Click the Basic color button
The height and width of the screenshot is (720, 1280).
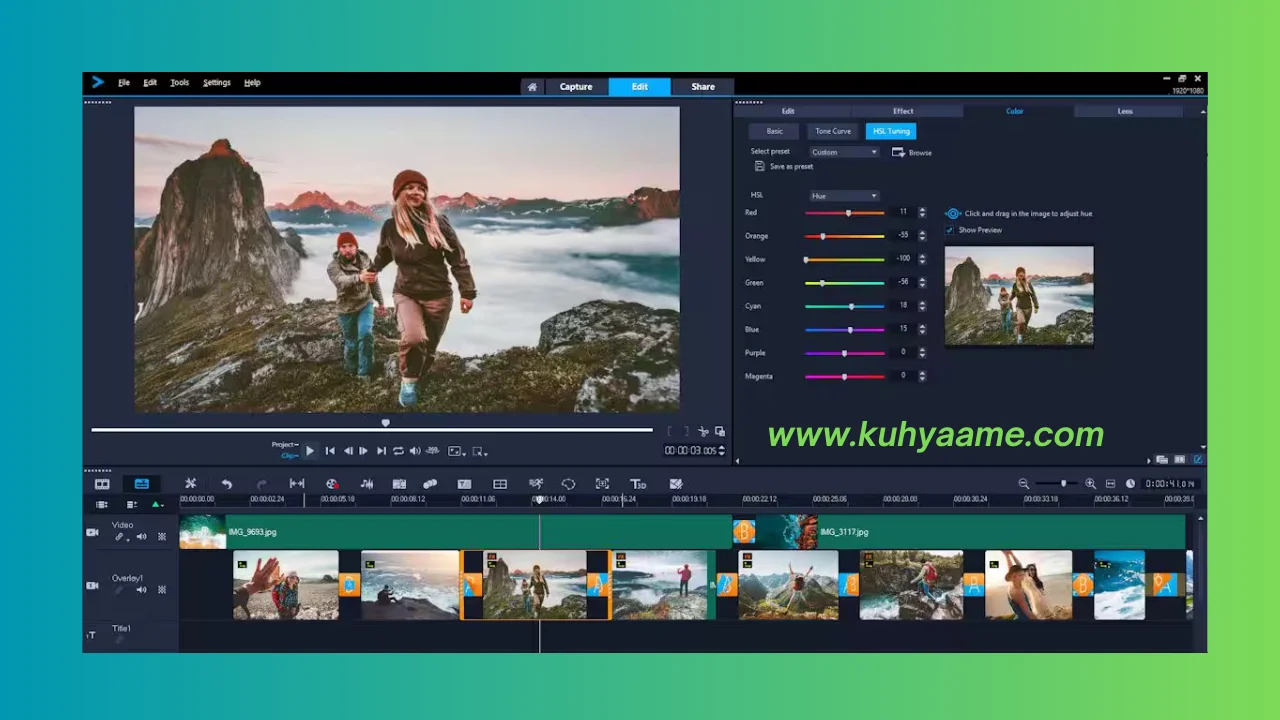[x=775, y=131]
